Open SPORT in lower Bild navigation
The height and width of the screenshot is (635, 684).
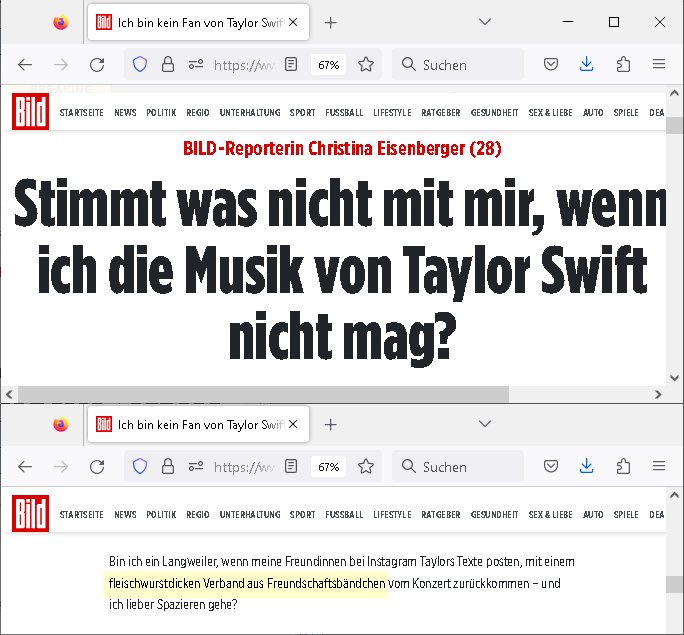pyautogui.click(x=302, y=515)
